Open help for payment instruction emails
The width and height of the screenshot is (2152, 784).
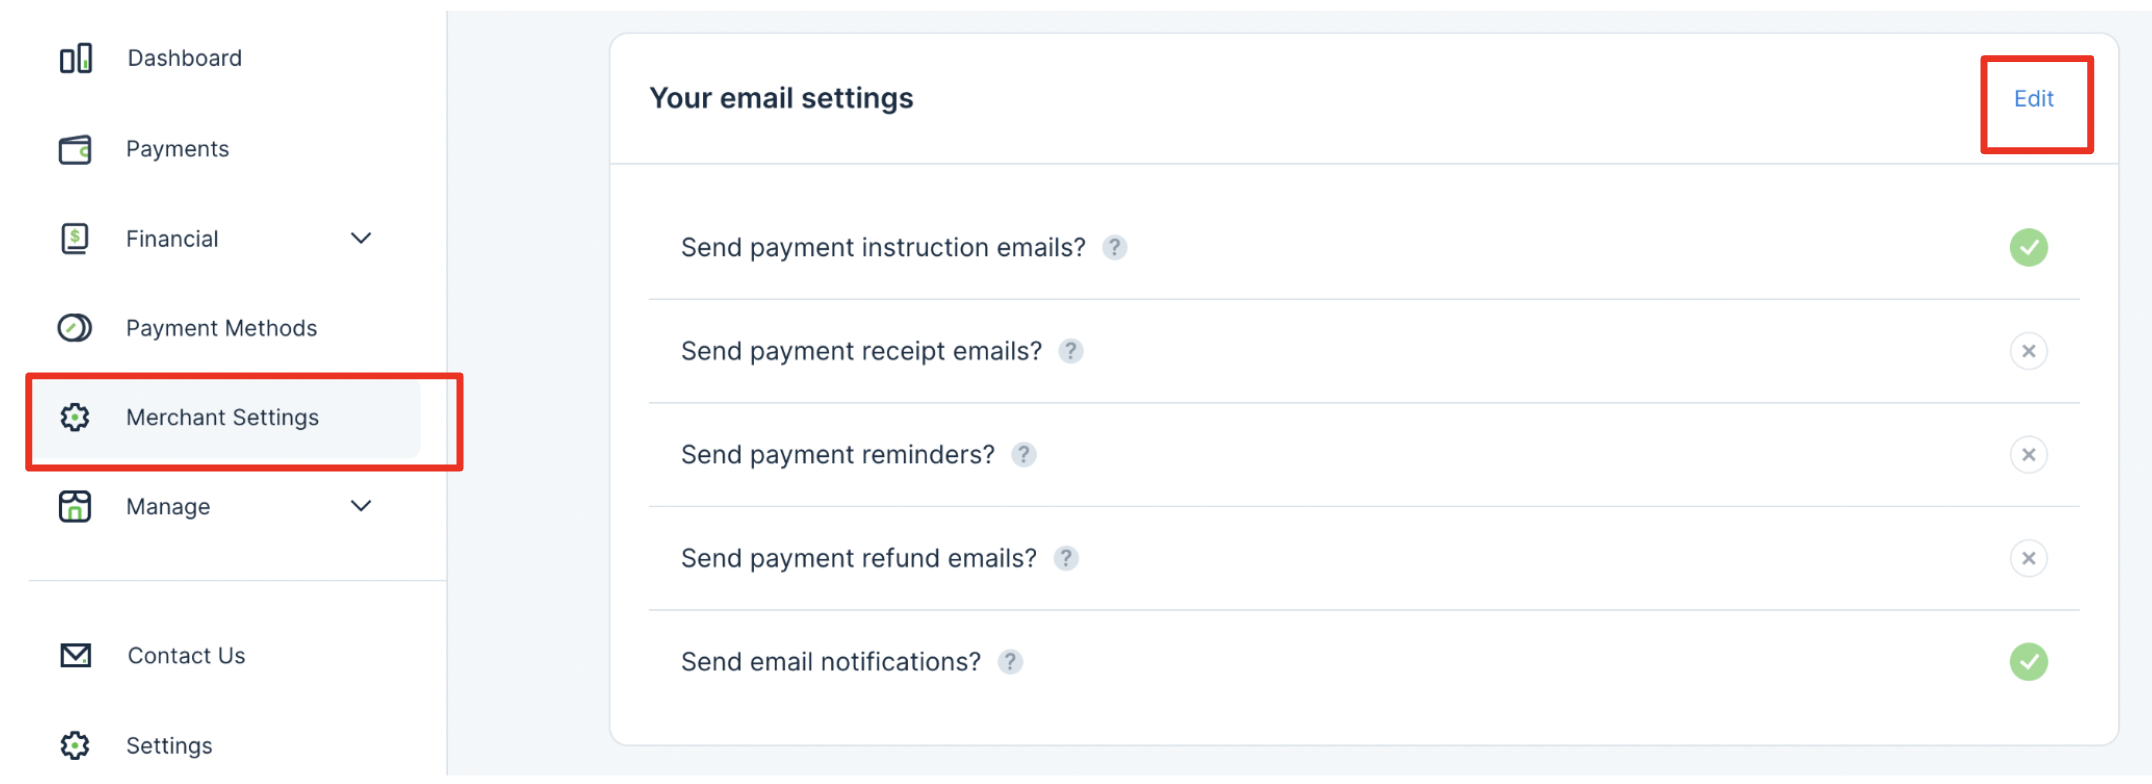click(1114, 248)
